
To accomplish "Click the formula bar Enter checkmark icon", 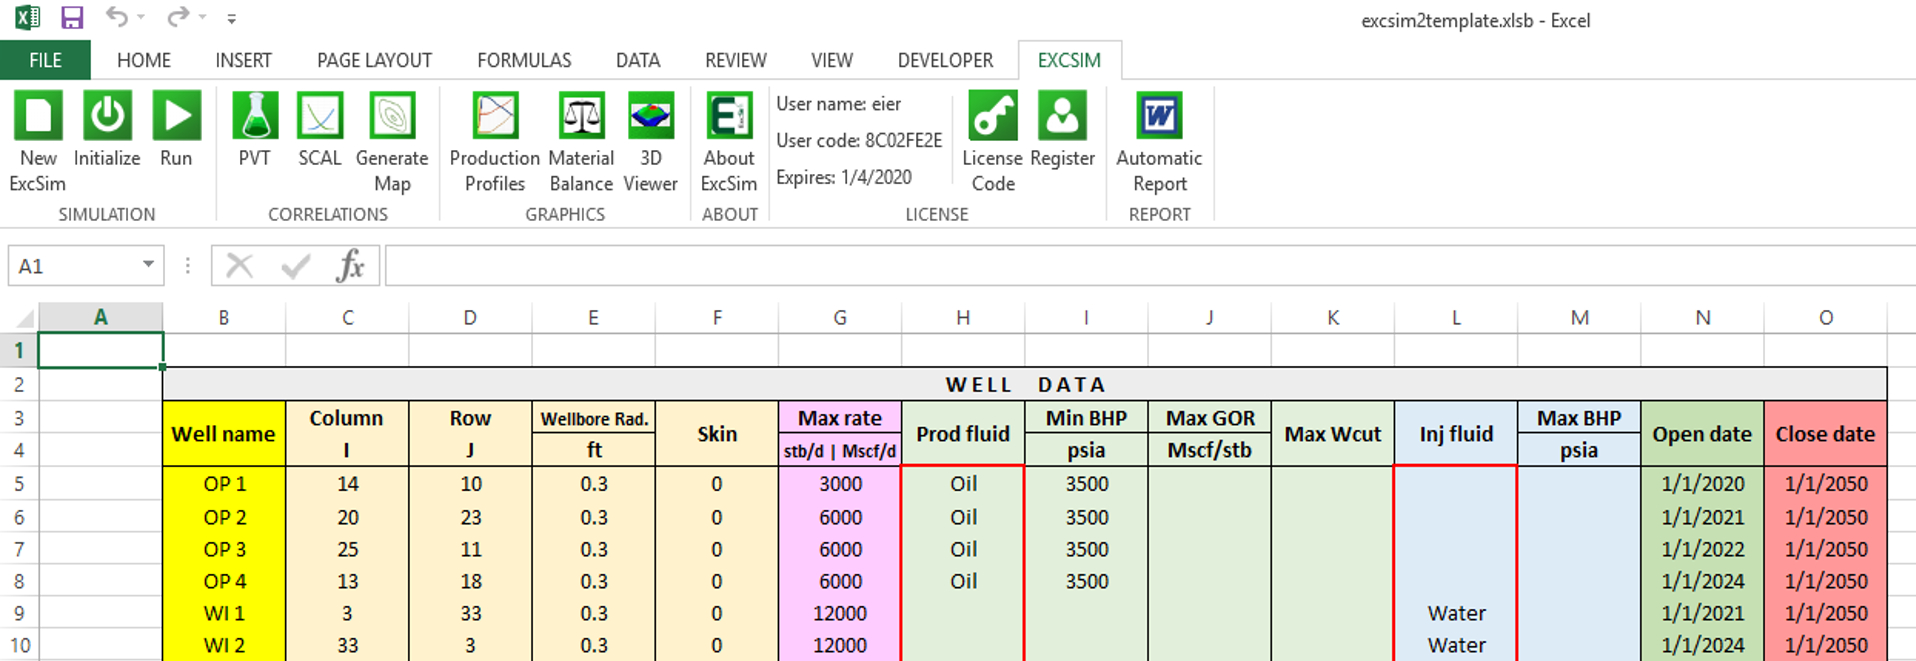I will pos(295,266).
